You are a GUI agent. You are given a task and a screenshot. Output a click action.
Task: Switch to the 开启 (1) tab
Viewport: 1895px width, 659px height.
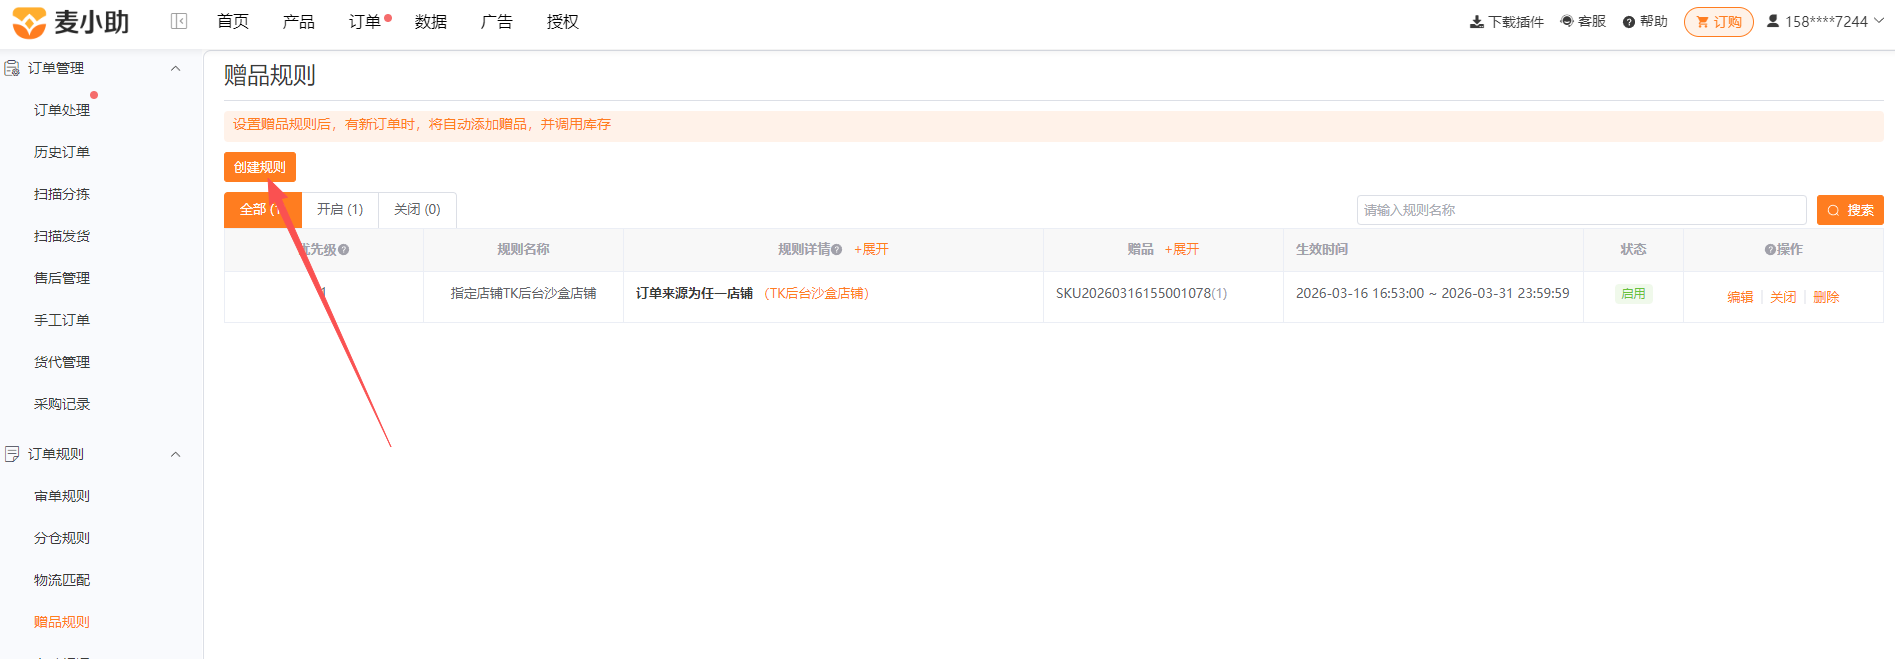[x=340, y=209]
